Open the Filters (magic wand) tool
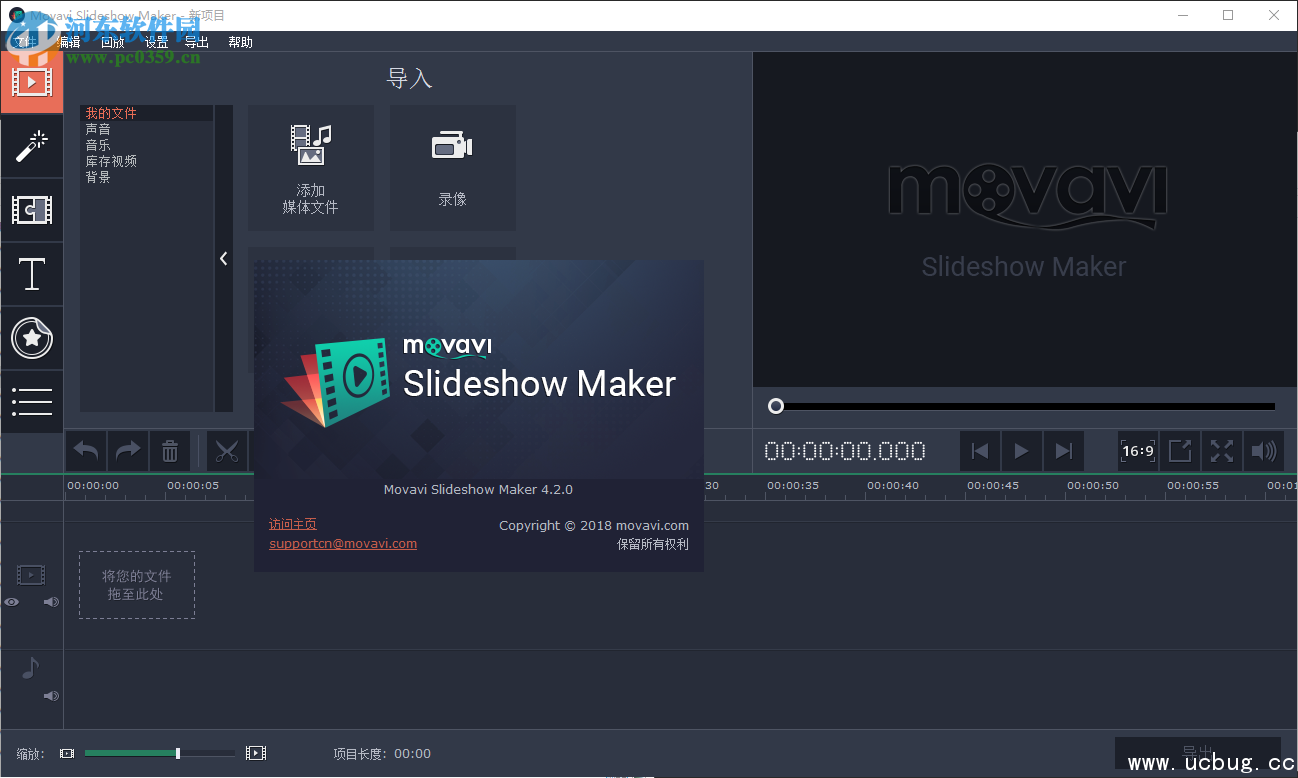The width and height of the screenshot is (1298, 778). click(x=31, y=147)
